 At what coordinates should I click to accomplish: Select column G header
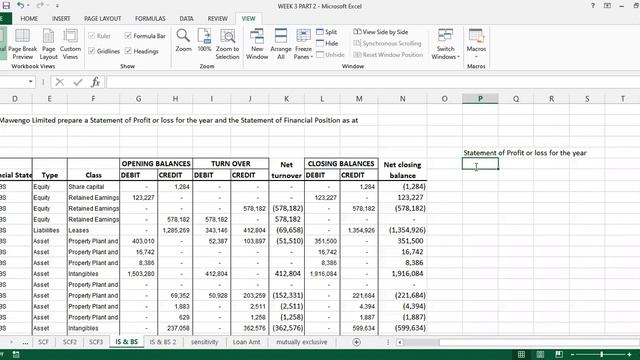pos(138,99)
